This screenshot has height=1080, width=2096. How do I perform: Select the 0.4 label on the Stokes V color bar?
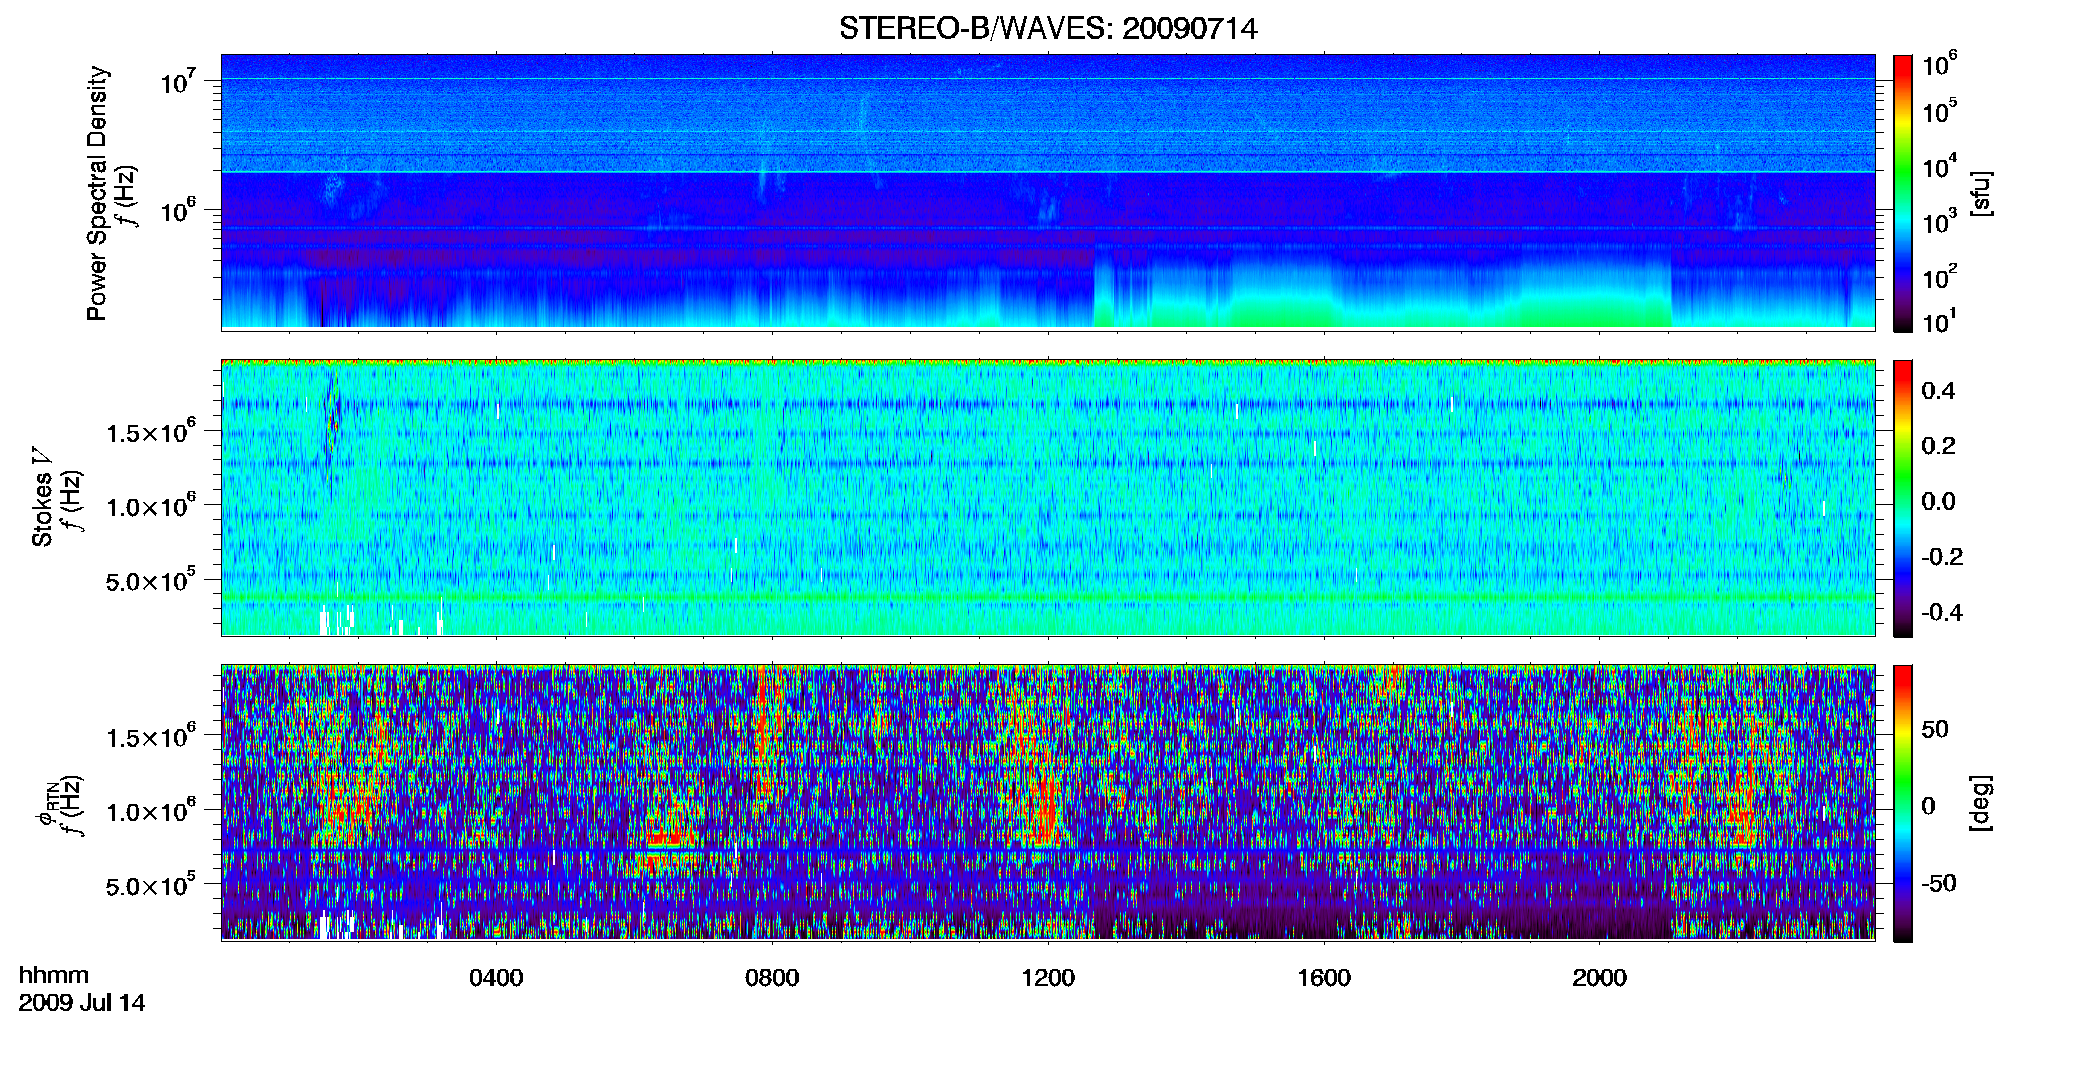pos(1938,391)
